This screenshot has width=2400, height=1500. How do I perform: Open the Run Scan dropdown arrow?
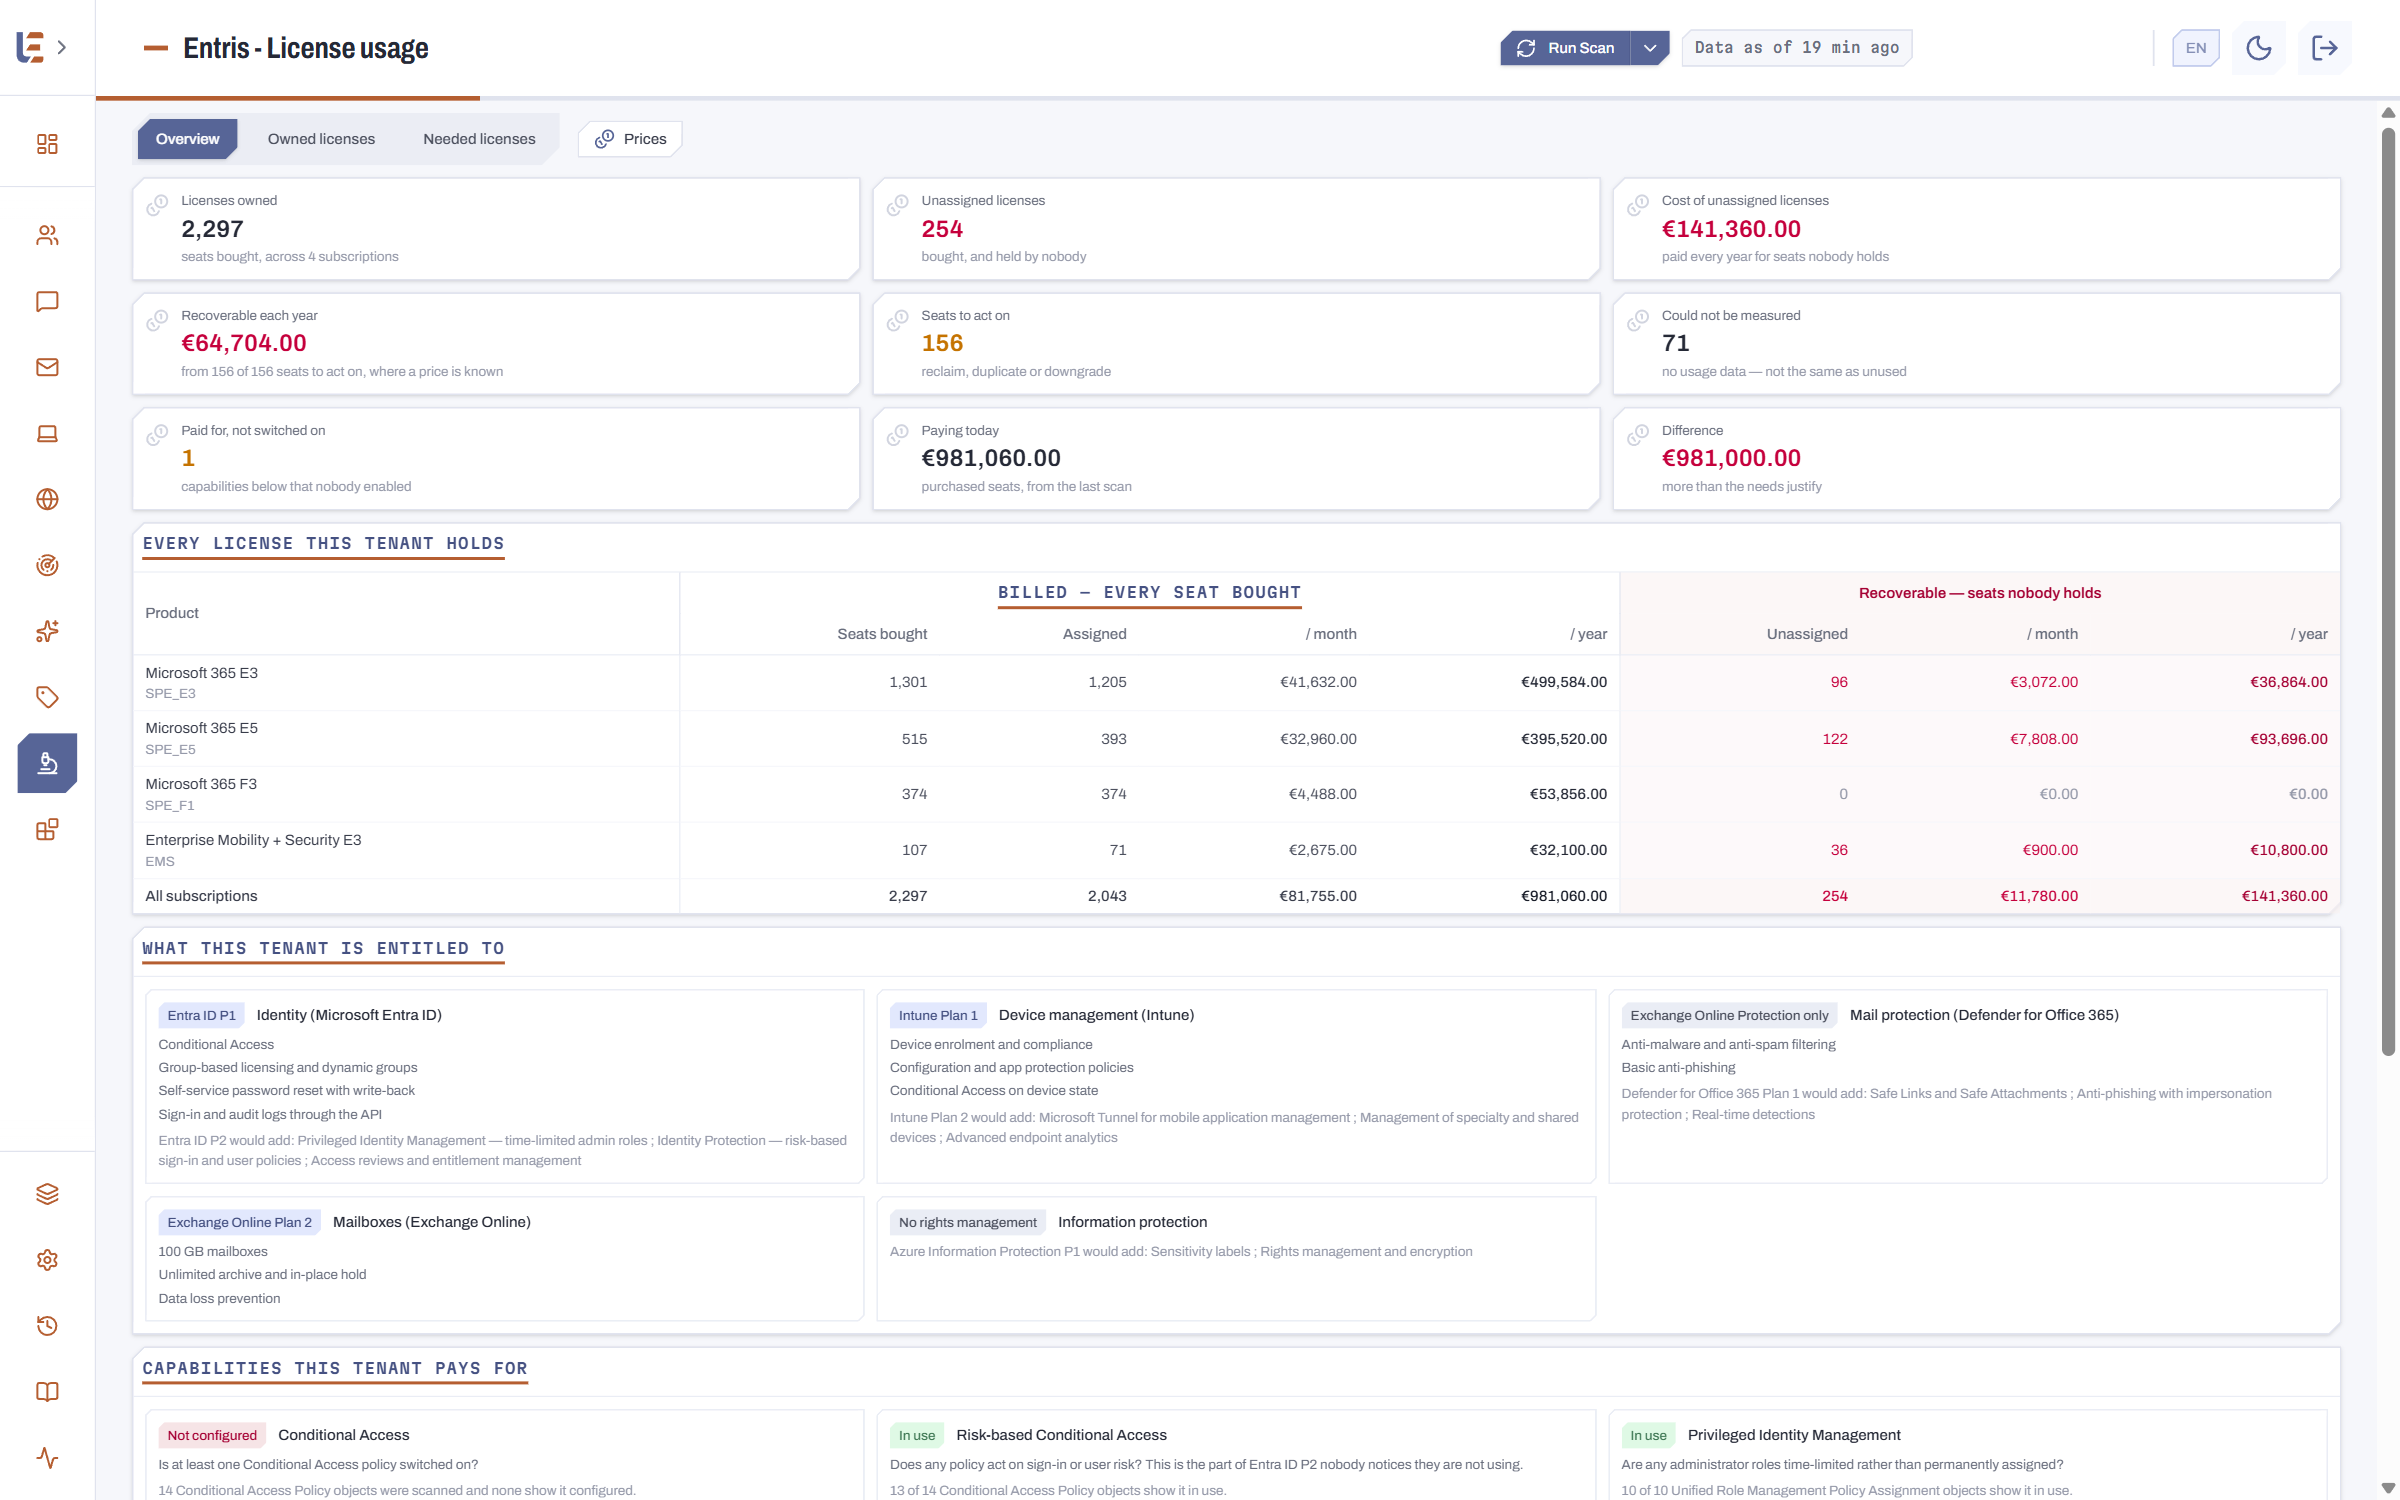pos(1650,47)
